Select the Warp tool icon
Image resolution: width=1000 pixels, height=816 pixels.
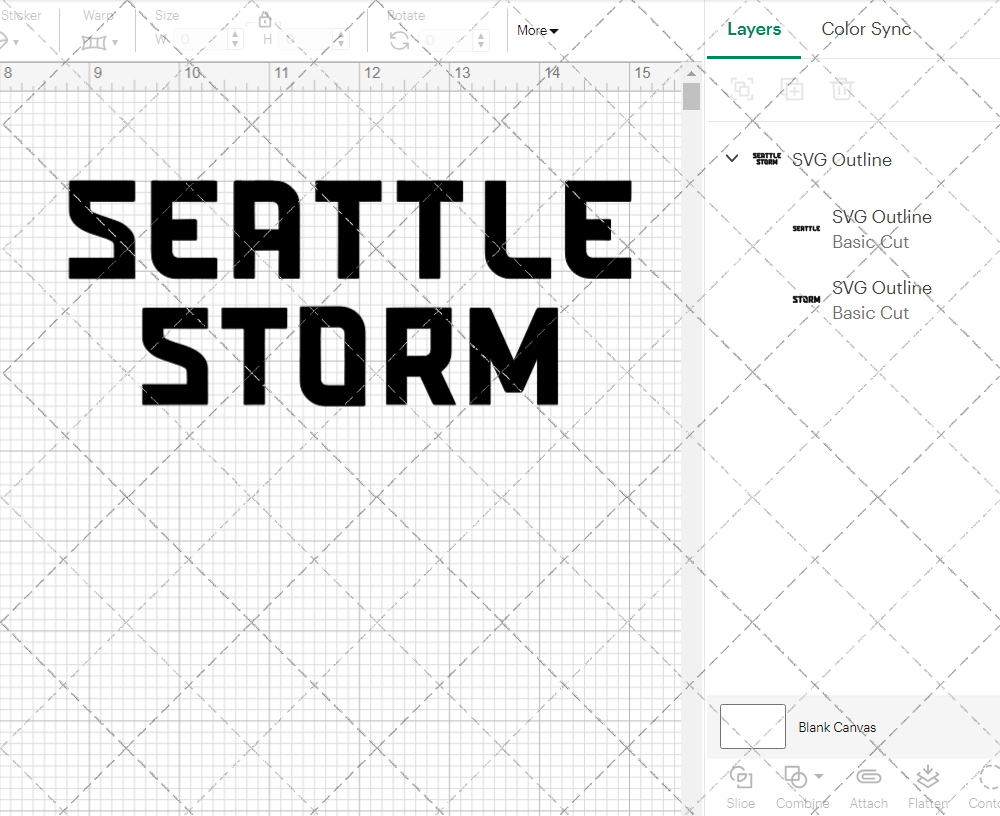[93, 41]
